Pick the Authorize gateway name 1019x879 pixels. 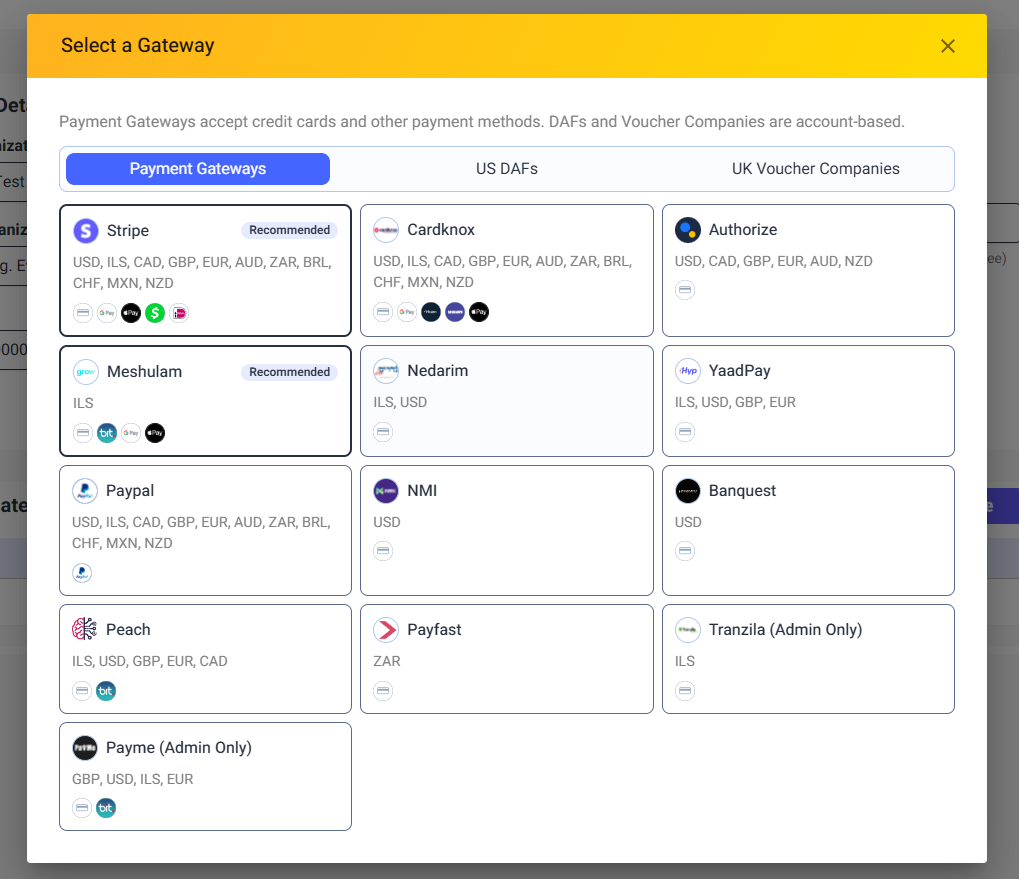click(x=743, y=230)
